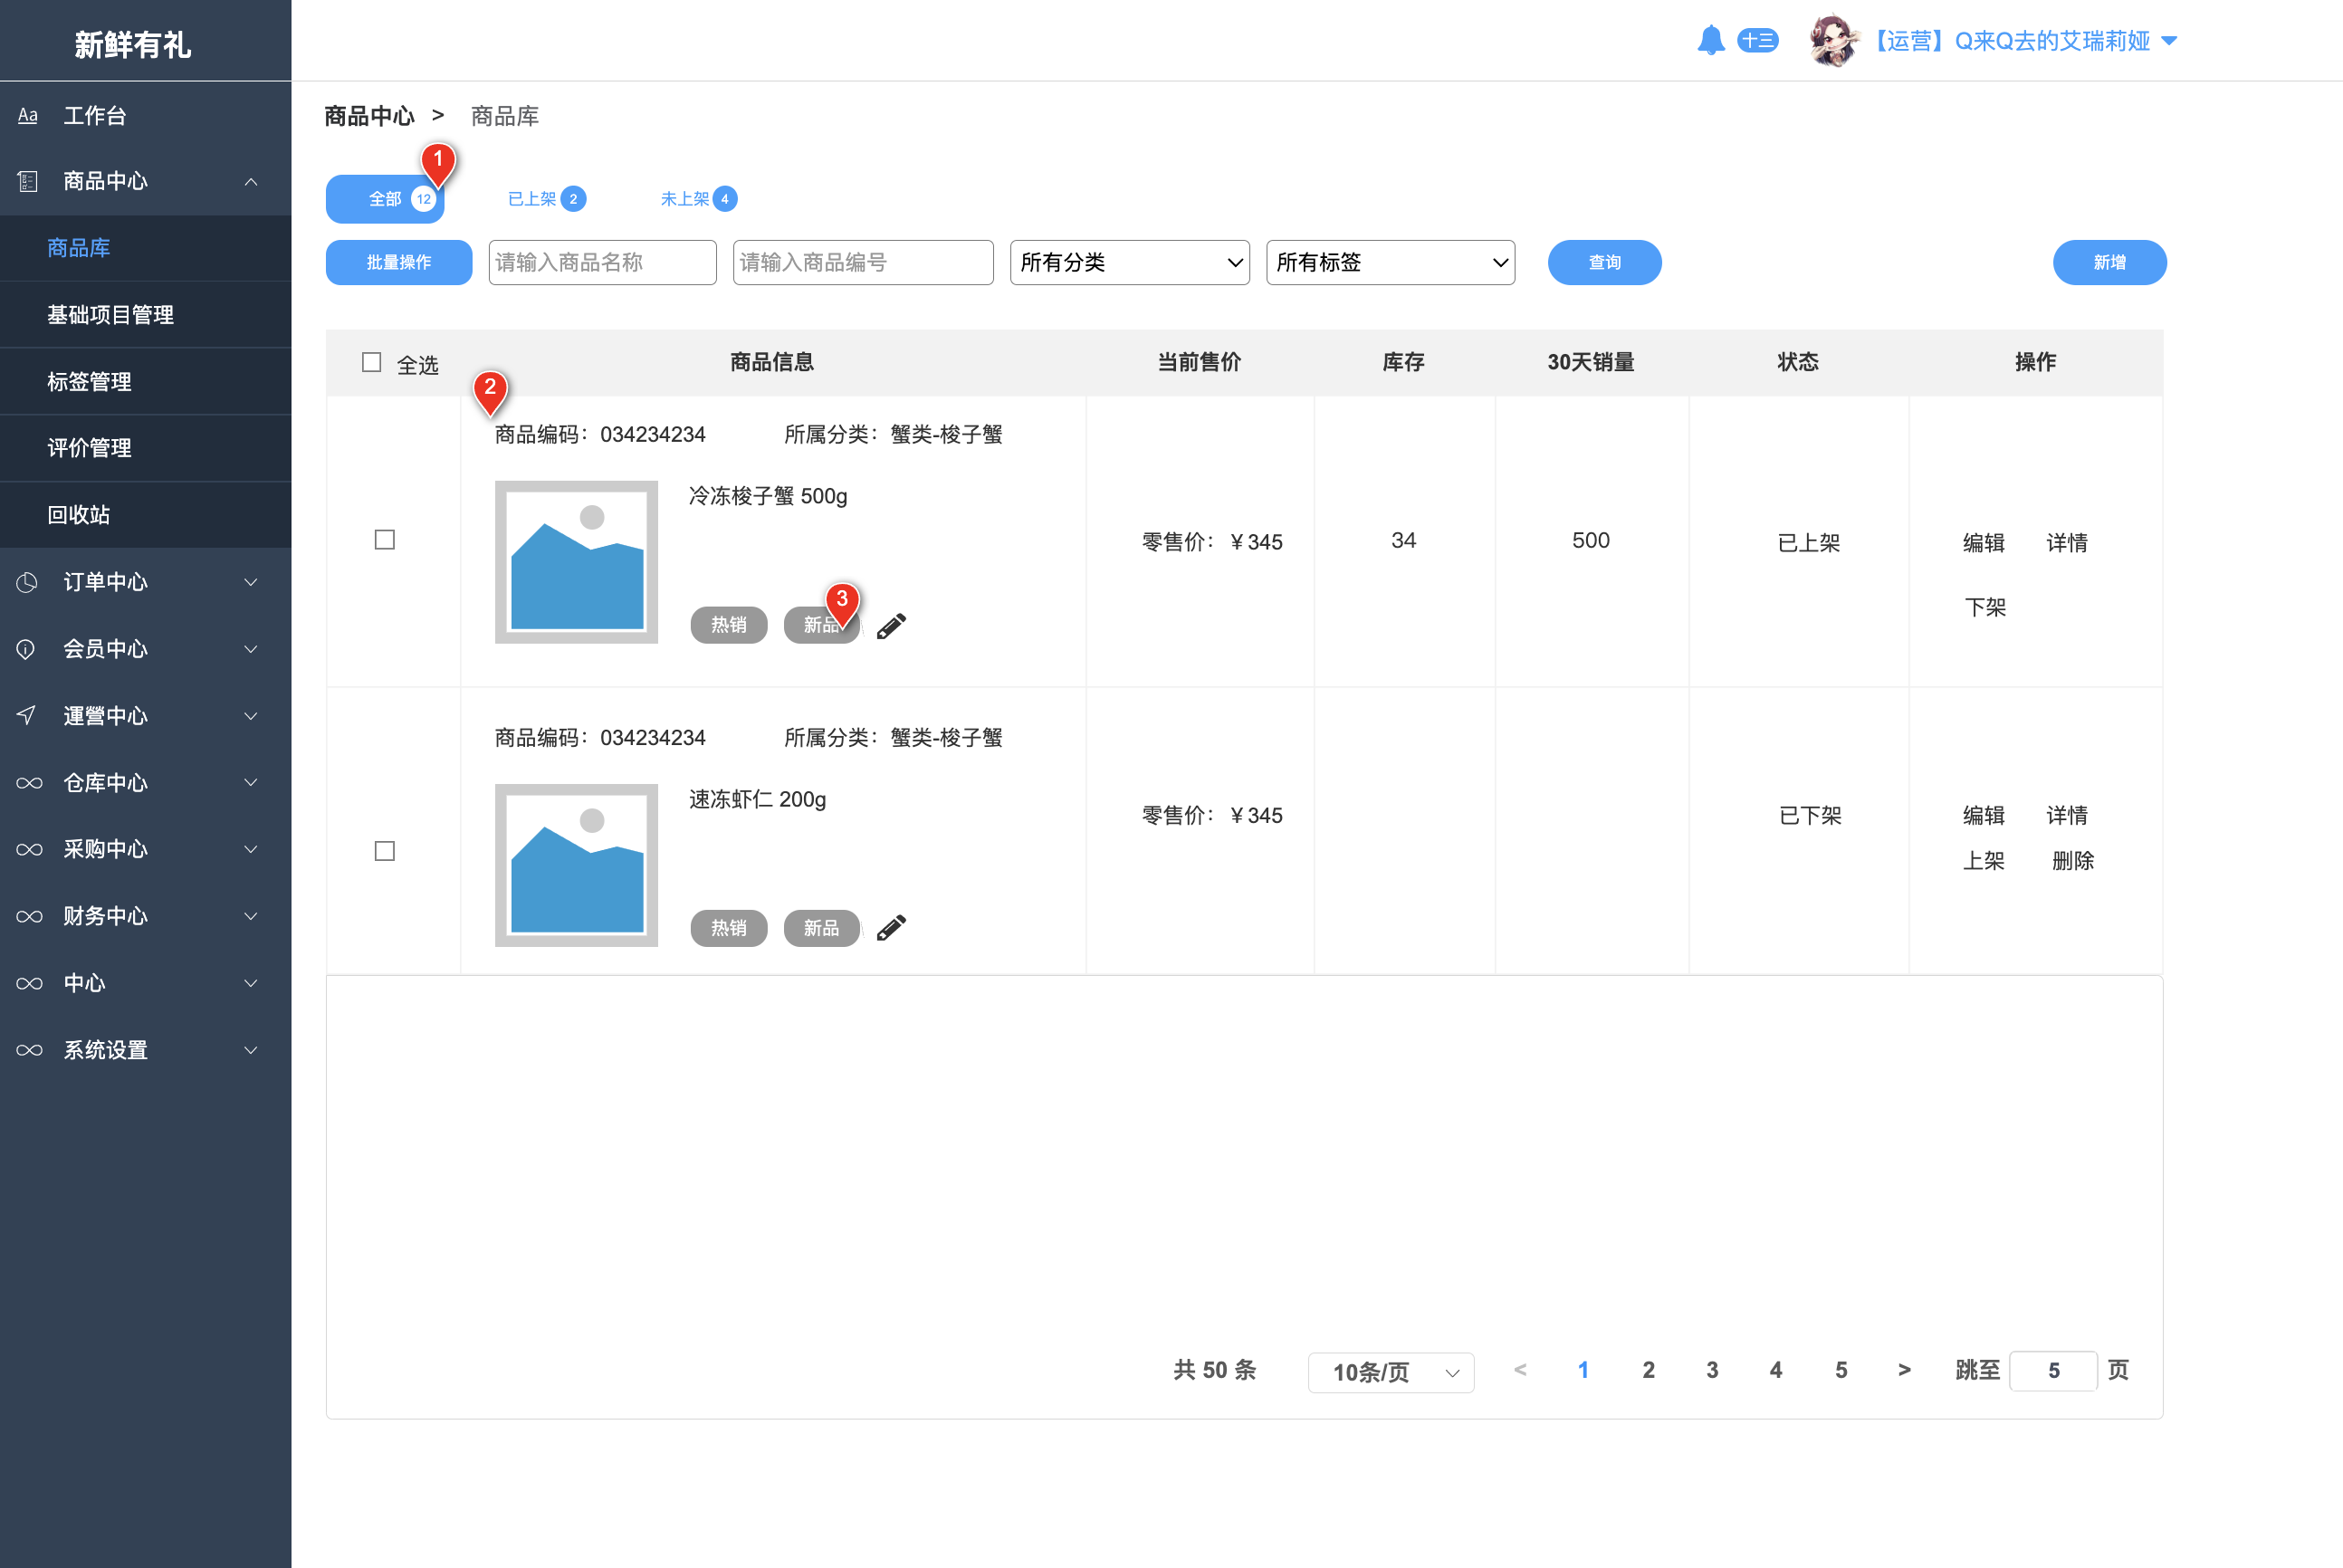Open 基础项目管理 in the sidebar

[x=146, y=315]
